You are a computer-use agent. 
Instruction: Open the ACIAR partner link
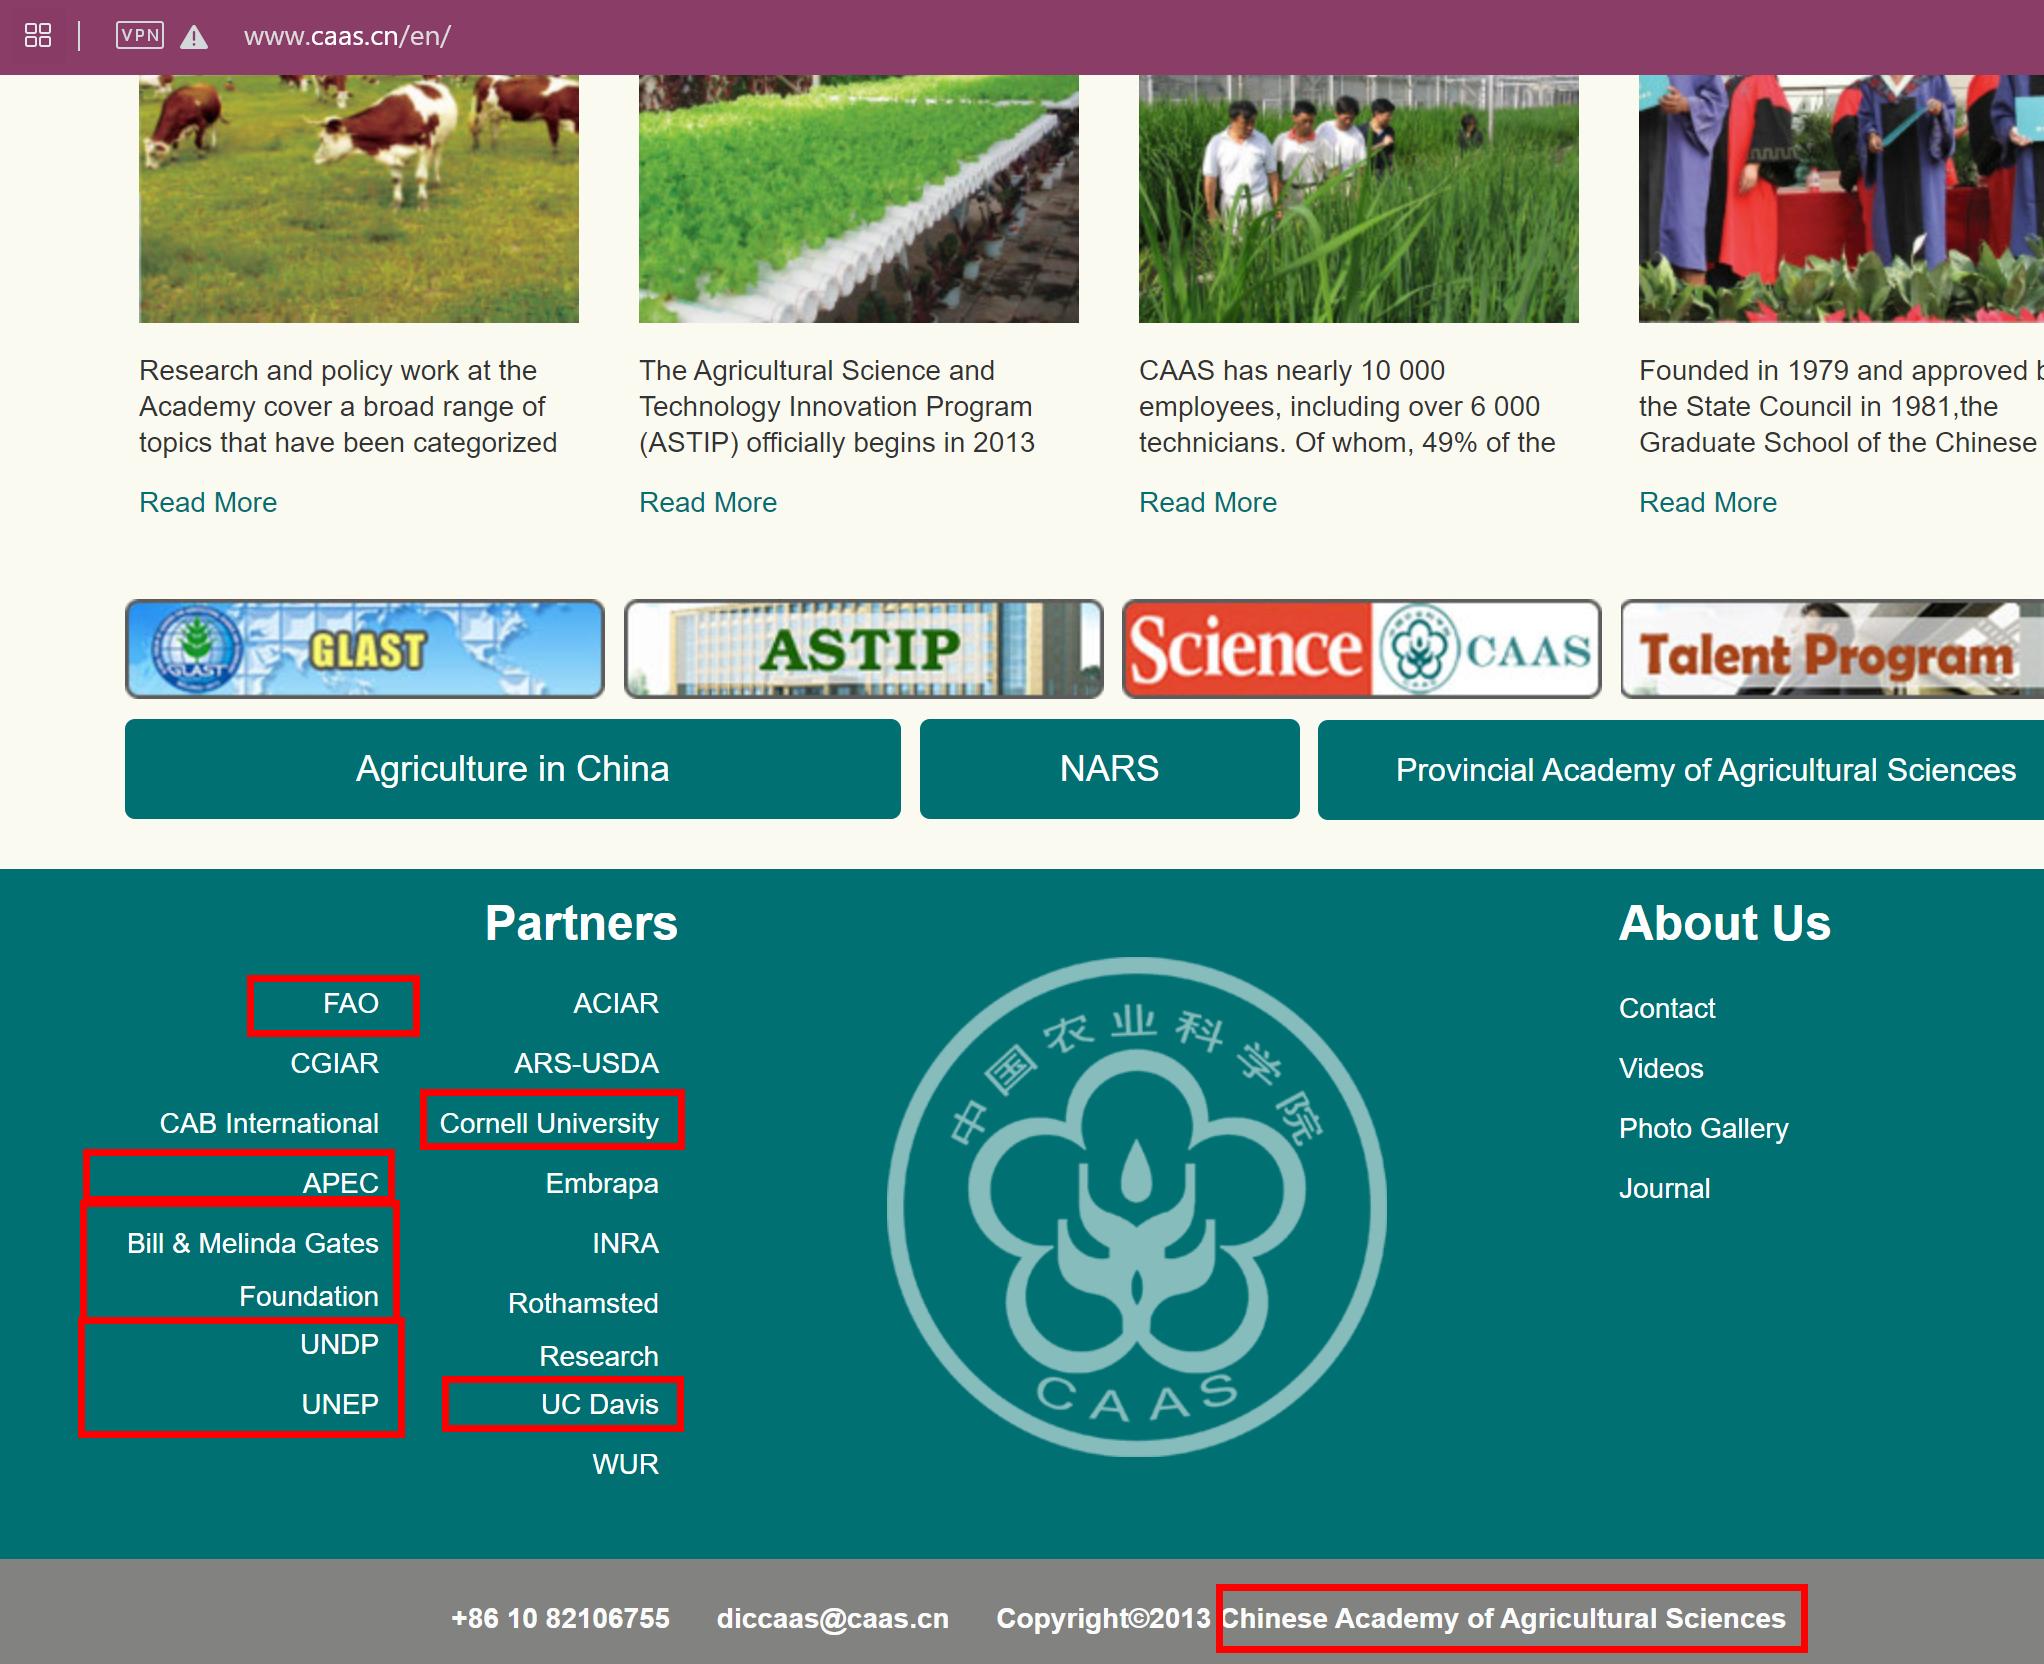tap(616, 1003)
